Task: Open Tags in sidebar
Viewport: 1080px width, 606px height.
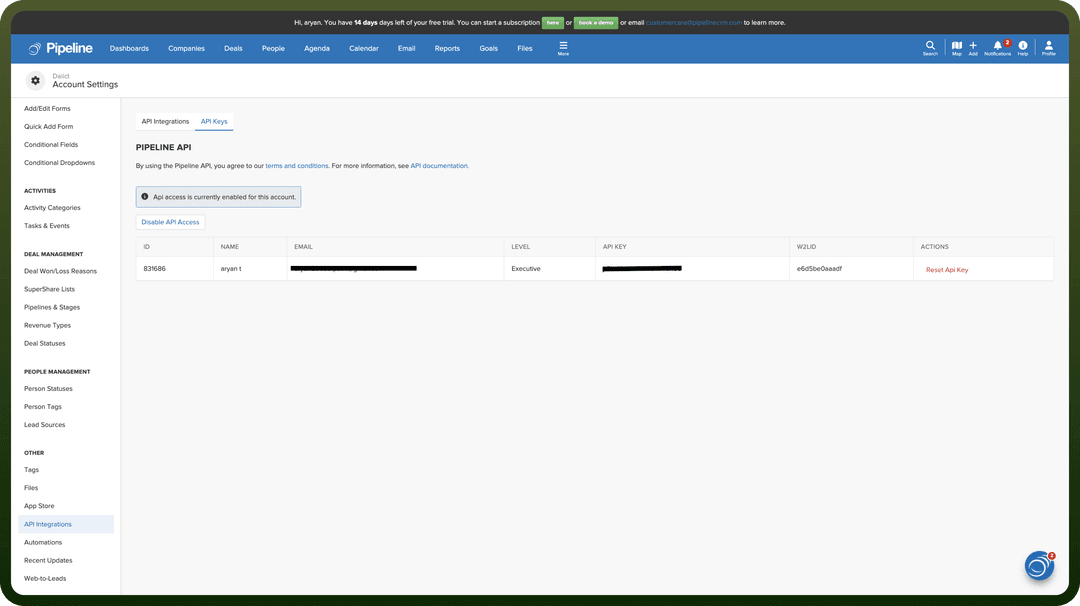Action: tap(32, 470)
